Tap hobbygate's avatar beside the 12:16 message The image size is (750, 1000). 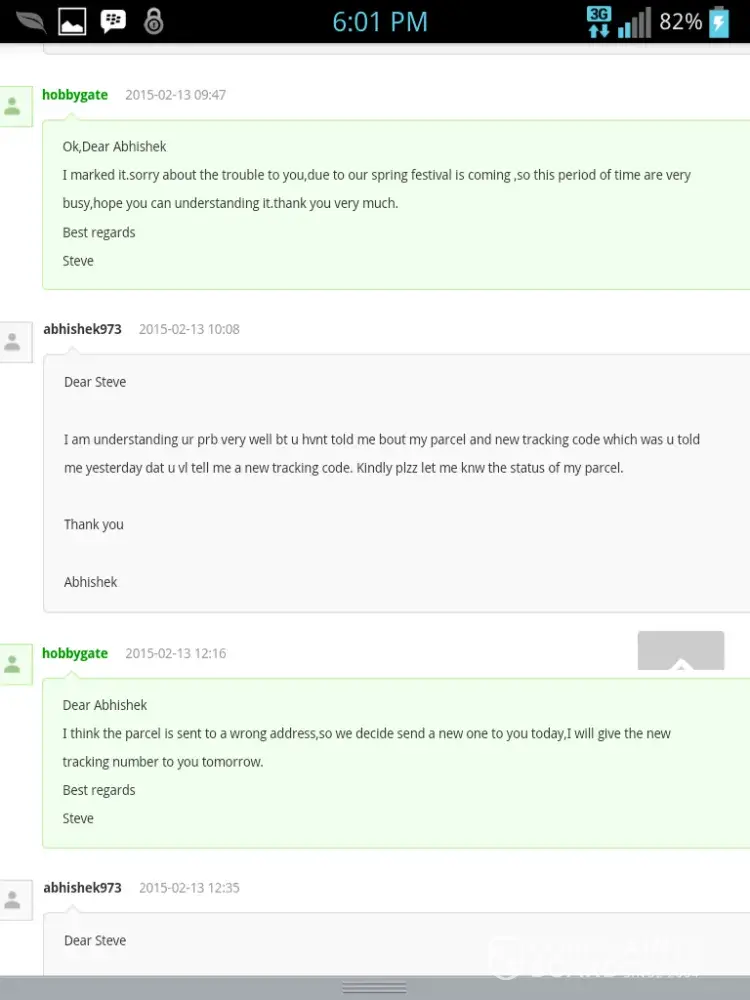tap(14, 664)
